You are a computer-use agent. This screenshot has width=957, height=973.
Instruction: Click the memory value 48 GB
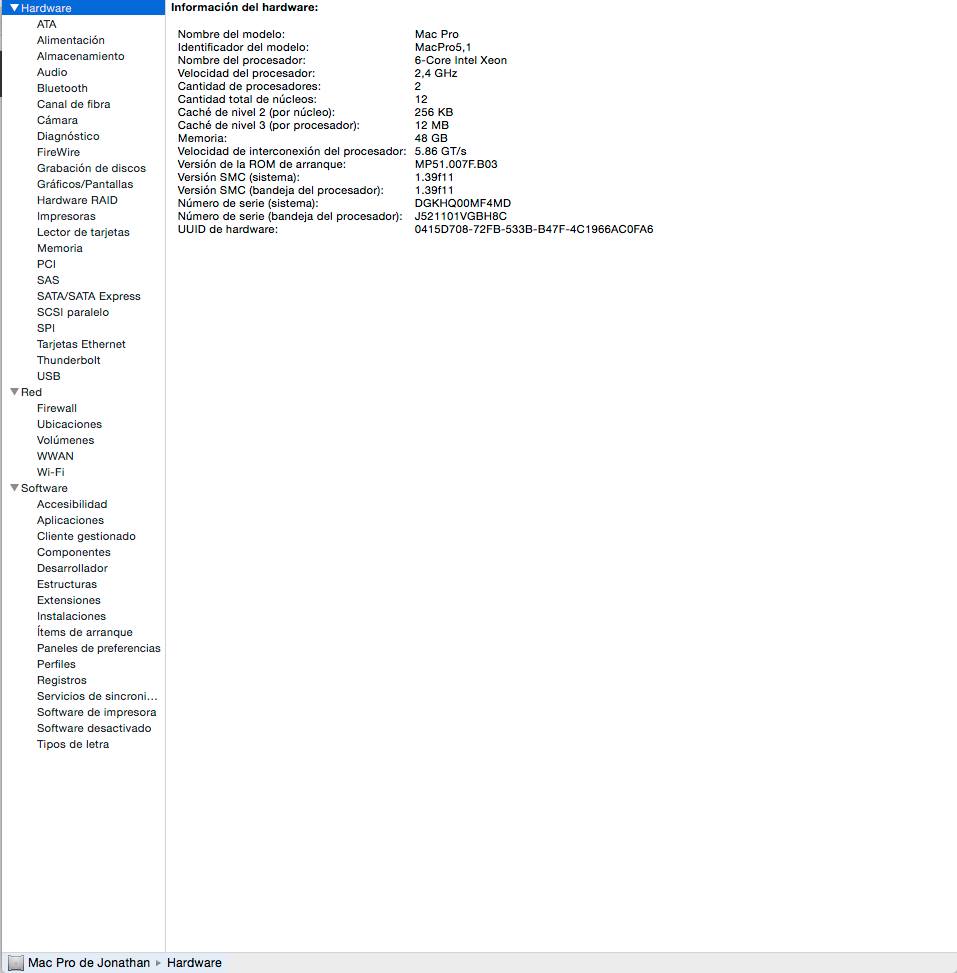[x=431, y=138]
